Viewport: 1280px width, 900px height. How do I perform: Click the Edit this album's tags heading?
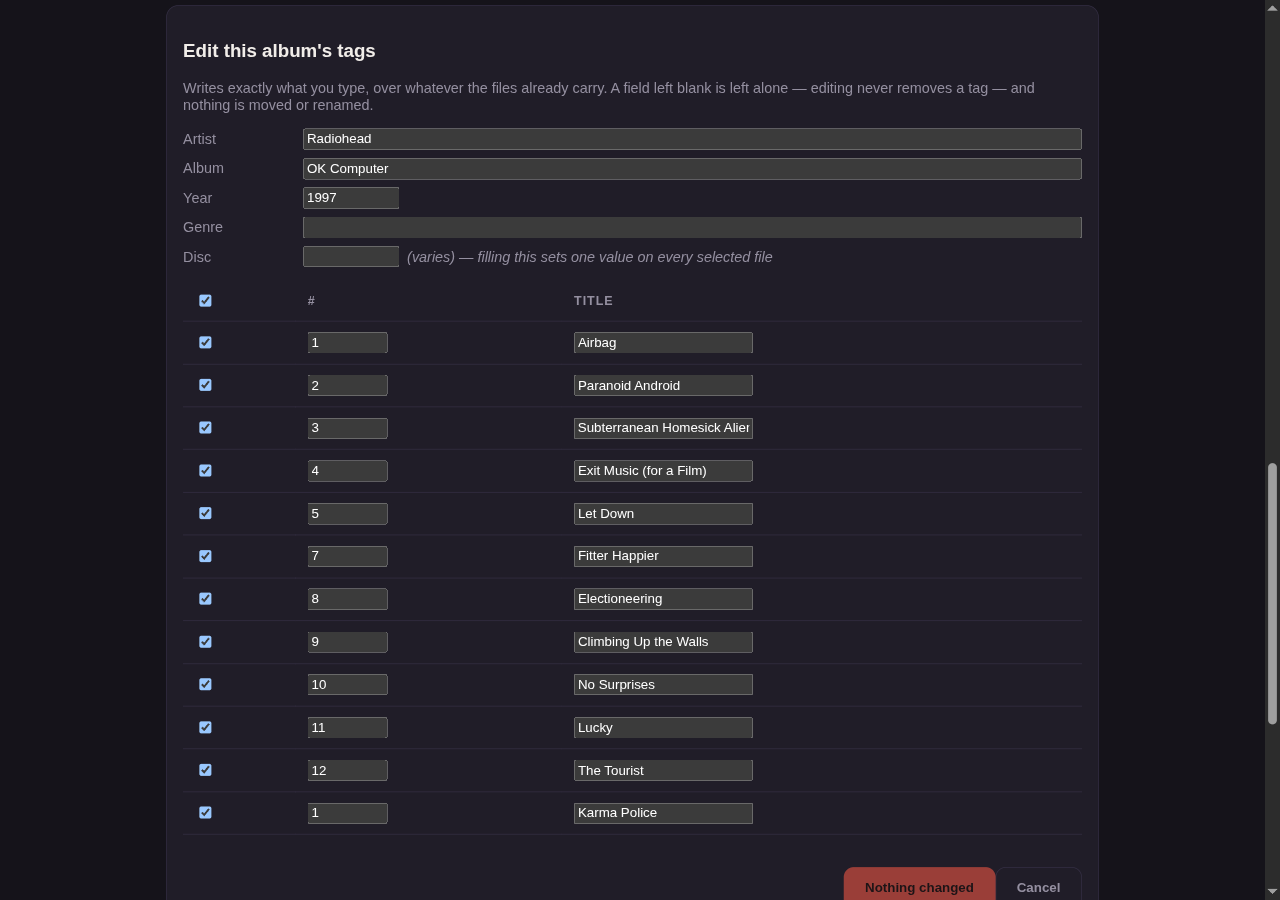(x=279, y=51)
